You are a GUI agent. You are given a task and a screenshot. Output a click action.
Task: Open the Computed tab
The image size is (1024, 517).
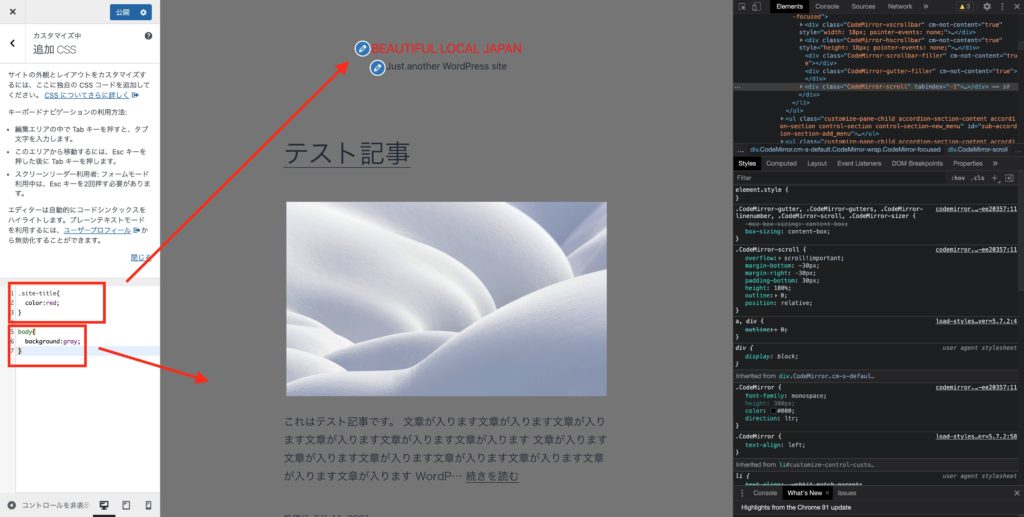pyautogui.click(x=781, y=164)
